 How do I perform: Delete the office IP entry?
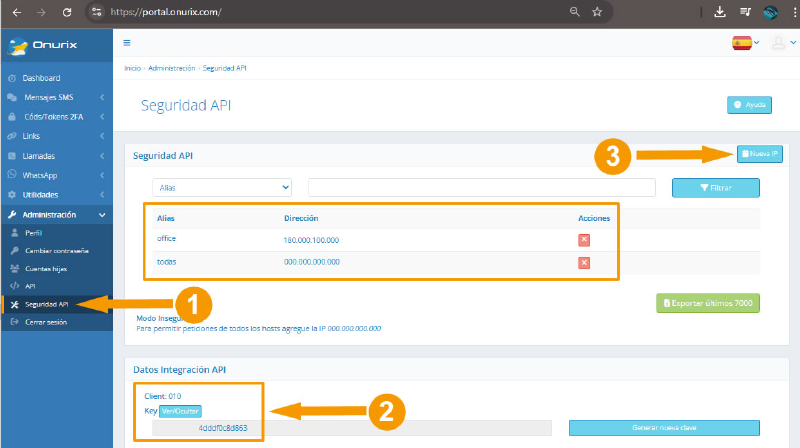584,240
